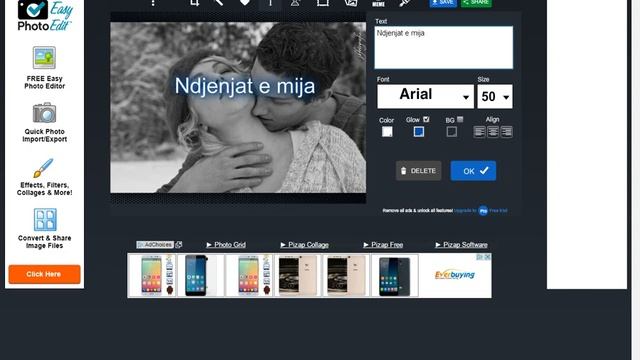This screenshot has height=360, width=640.
Task: Click the Upgrade to Pro link
Action: pyautogui.click(x=465, y=211)
